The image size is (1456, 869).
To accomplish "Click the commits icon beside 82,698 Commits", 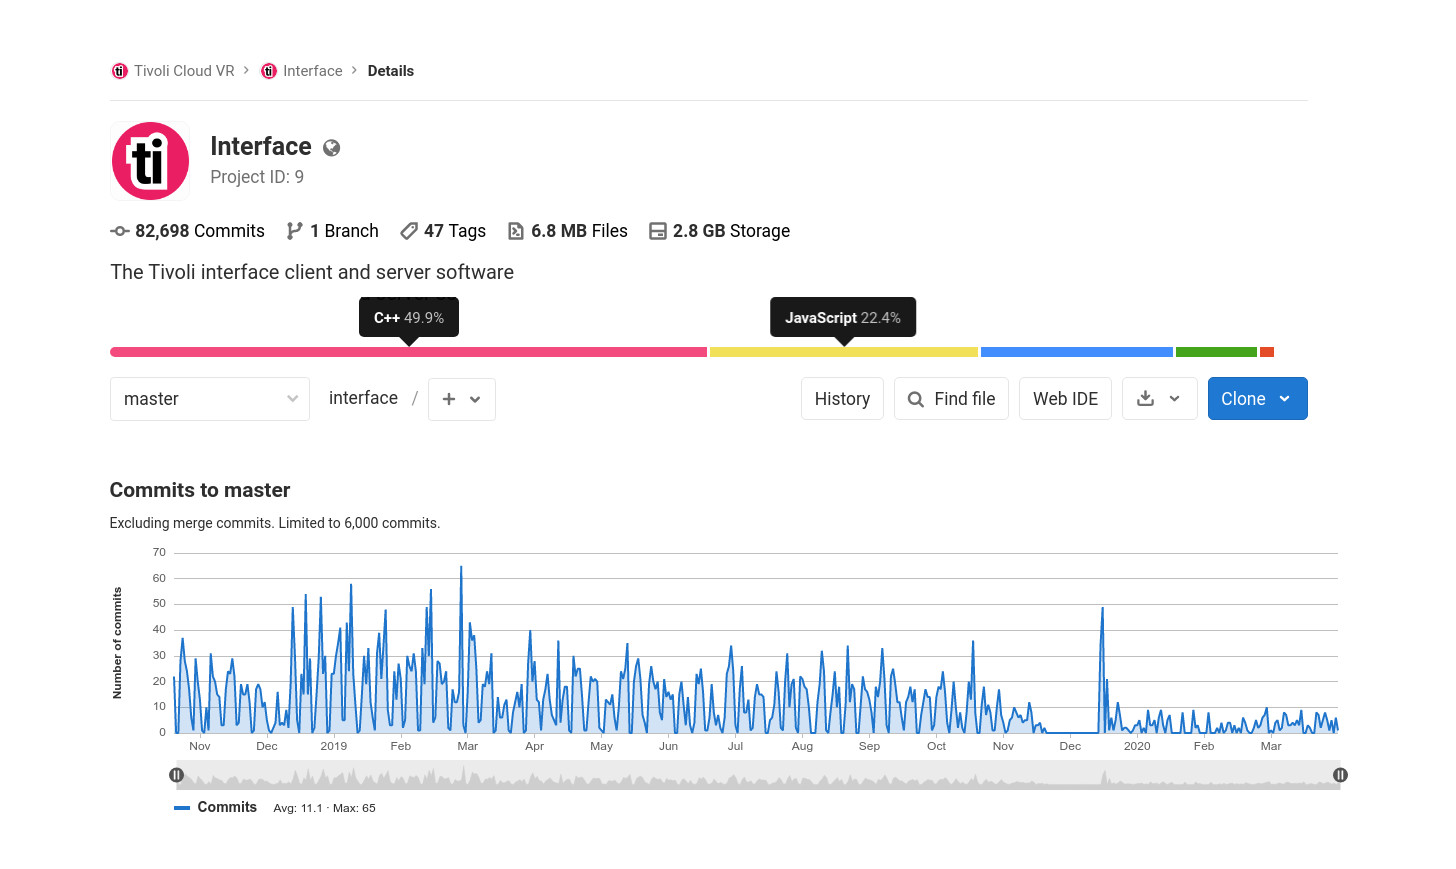I will pos(119,231).
